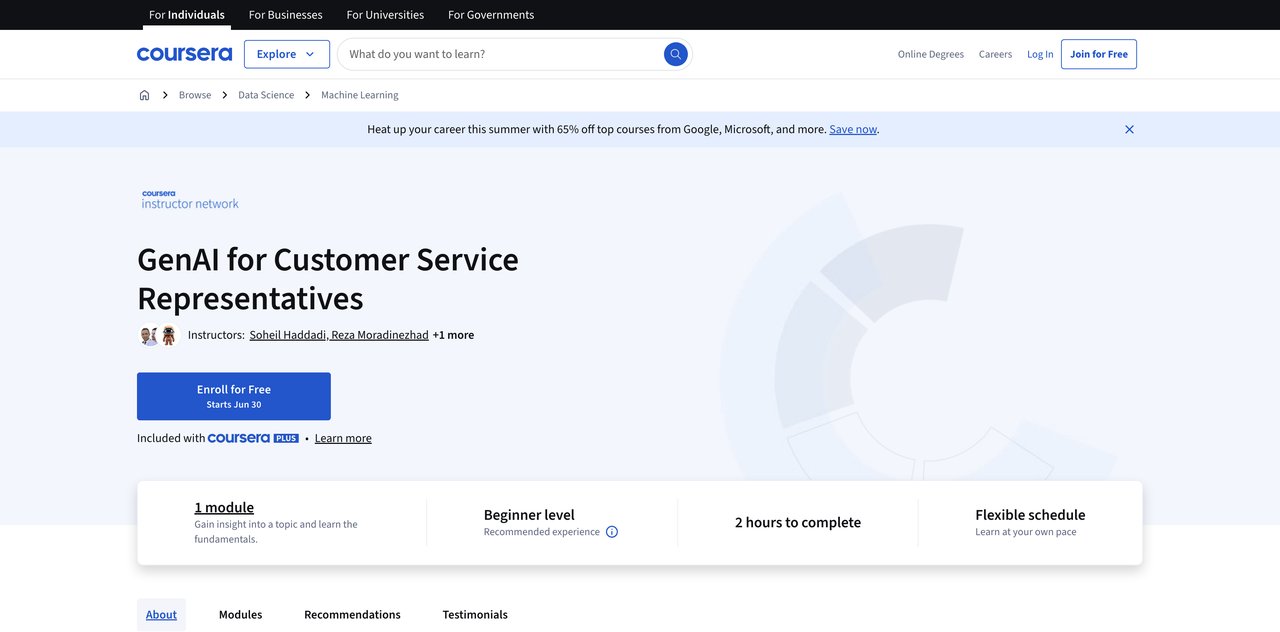
Task: Click the instructor avatar thumbnails
Action: [x=159, y=335]
